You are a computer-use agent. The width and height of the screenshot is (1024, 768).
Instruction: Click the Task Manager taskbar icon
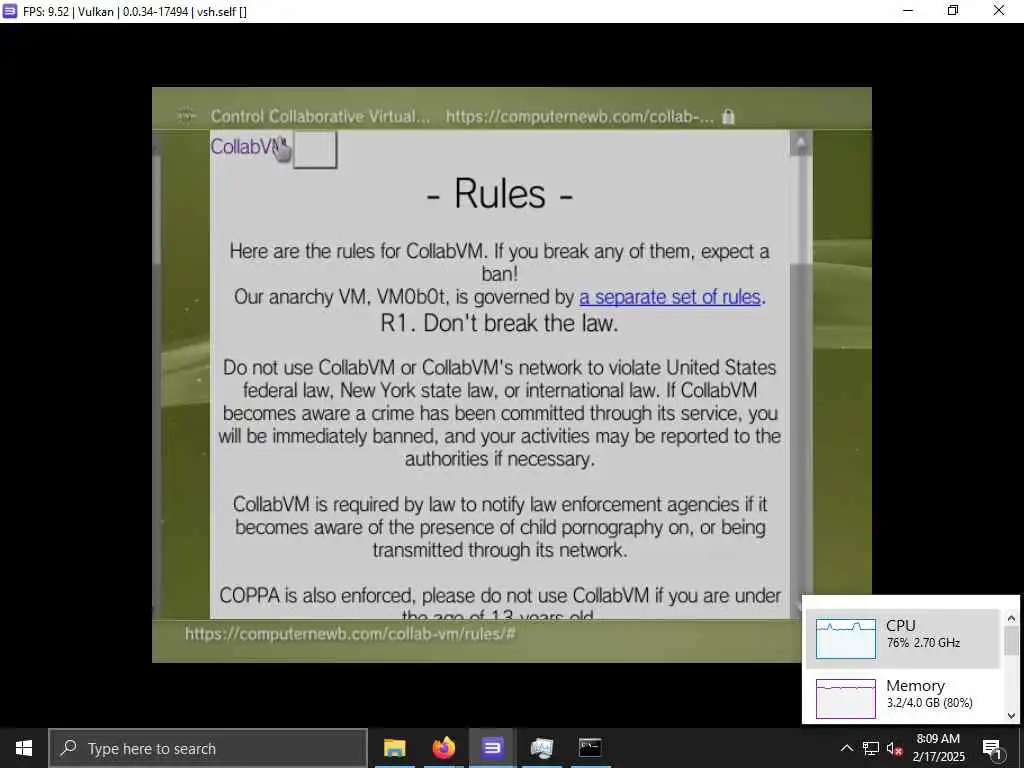(x=541, y=748)
